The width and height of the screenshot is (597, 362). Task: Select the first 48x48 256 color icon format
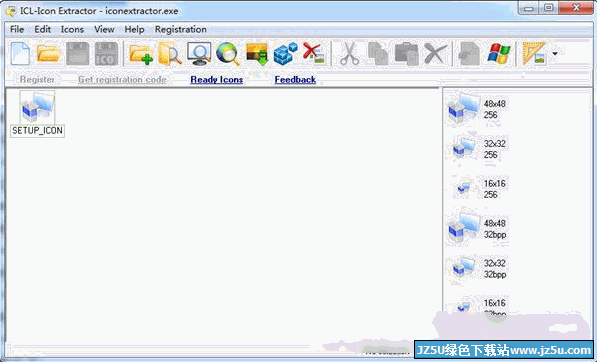[x=476, y=109]
